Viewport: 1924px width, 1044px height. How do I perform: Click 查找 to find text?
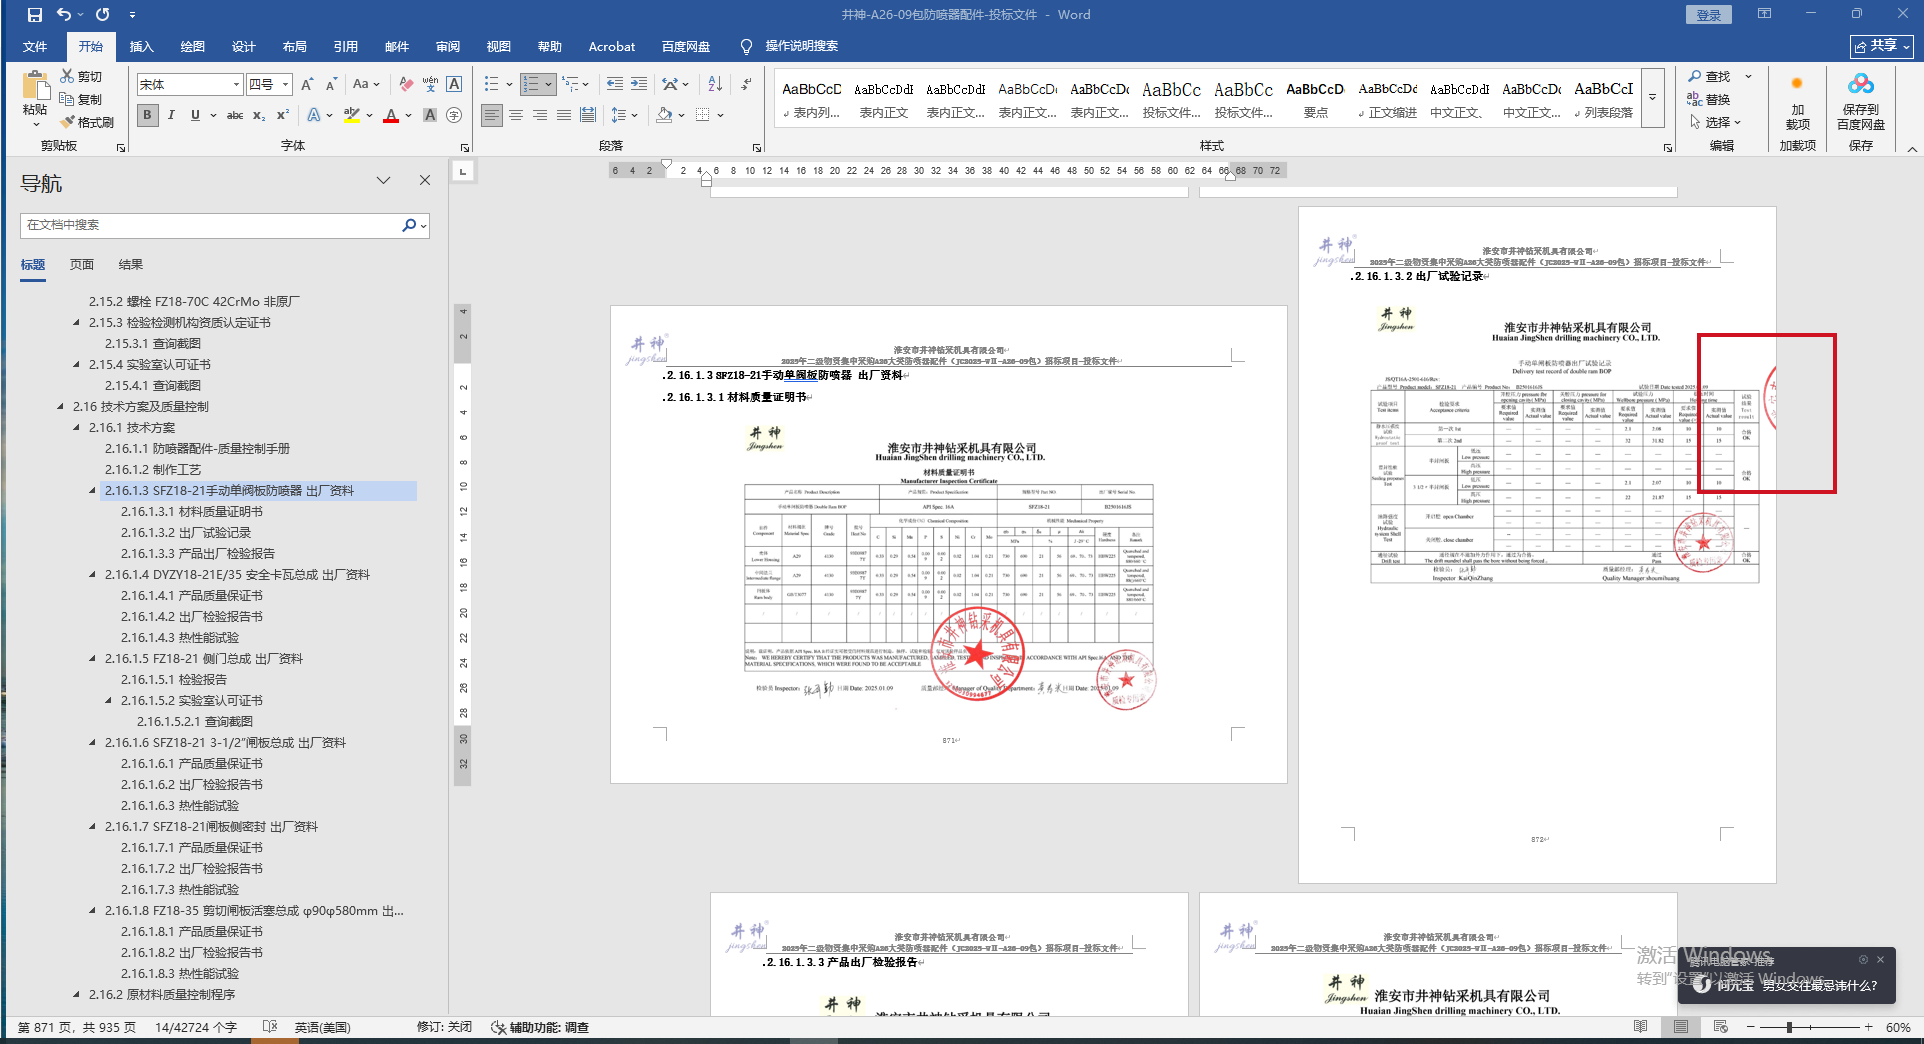1710,76
